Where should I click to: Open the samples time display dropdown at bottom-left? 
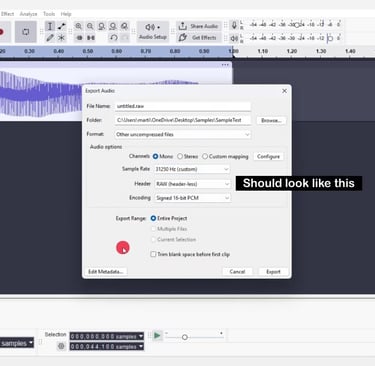point(31,343)
